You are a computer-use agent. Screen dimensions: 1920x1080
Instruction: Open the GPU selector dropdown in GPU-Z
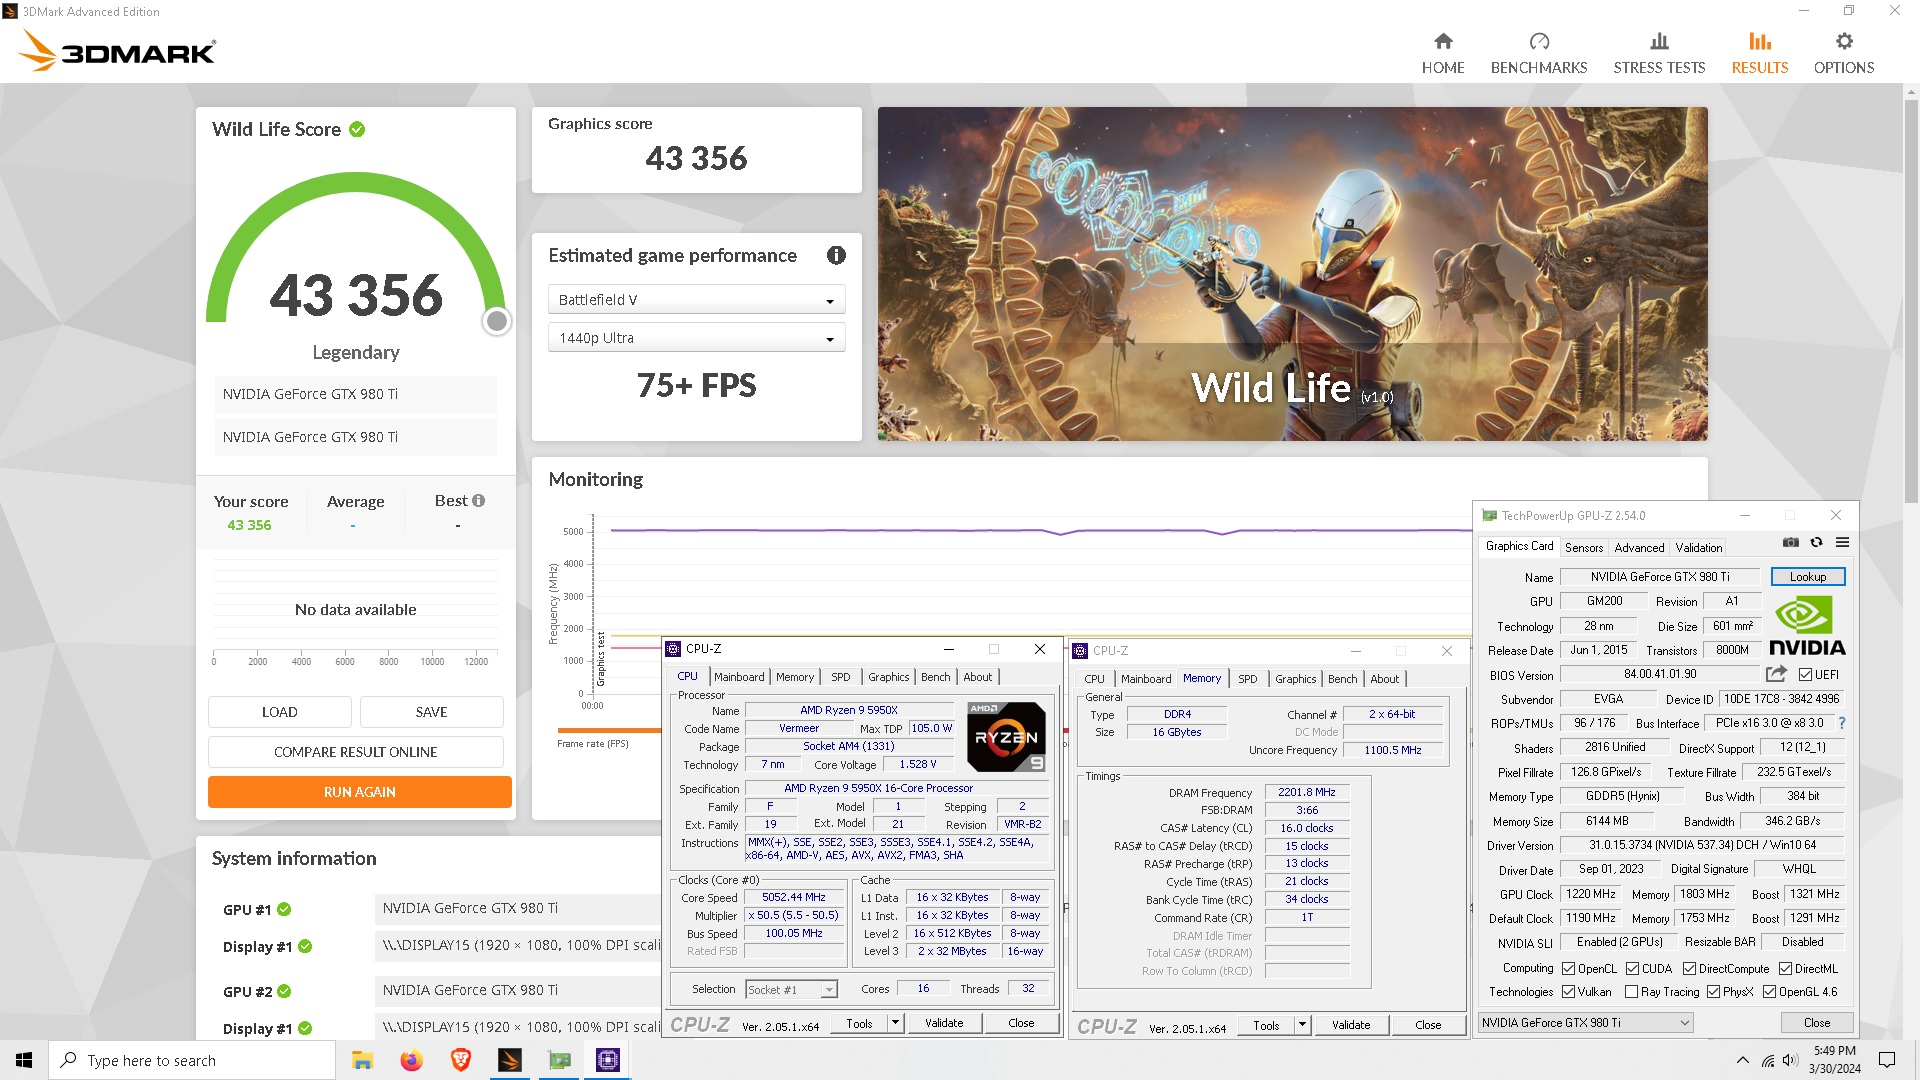click(1585, 1023)
